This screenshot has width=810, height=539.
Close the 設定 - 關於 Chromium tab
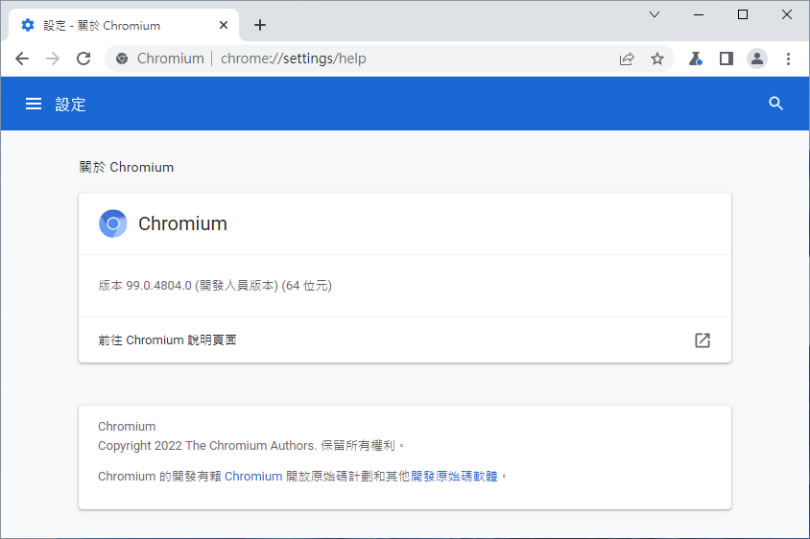223,25
